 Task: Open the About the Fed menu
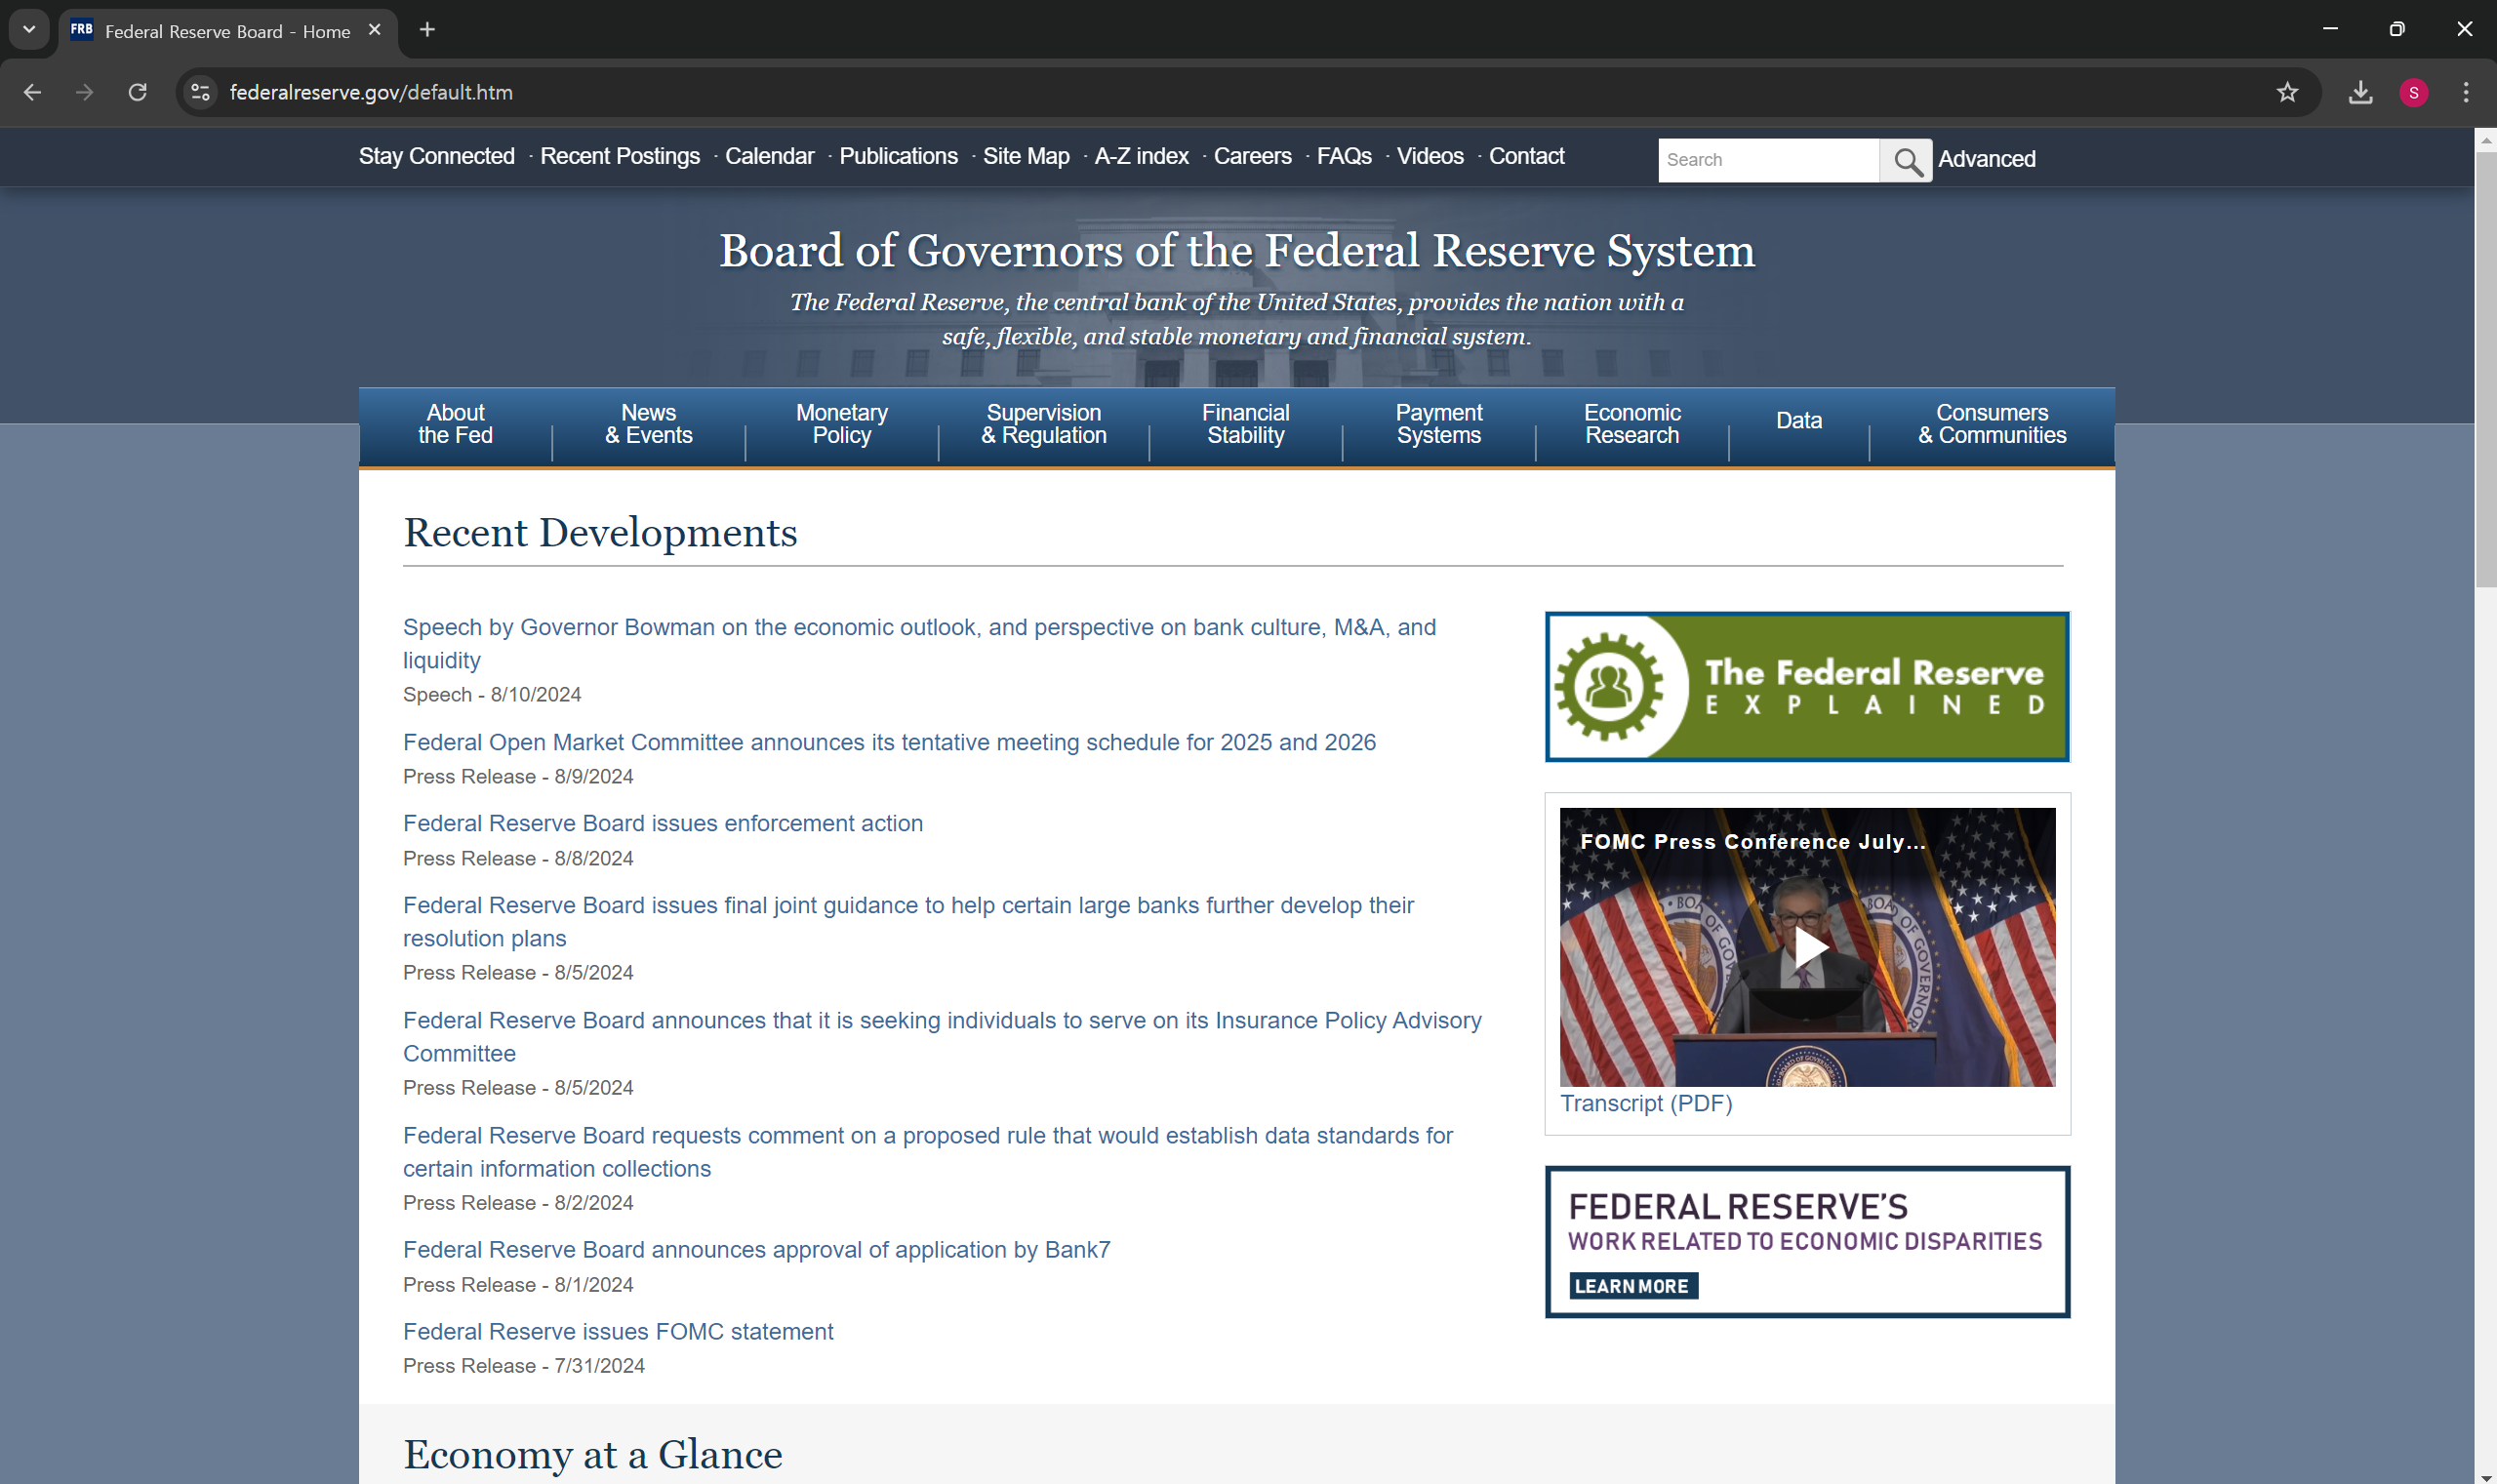coord(455,425)
